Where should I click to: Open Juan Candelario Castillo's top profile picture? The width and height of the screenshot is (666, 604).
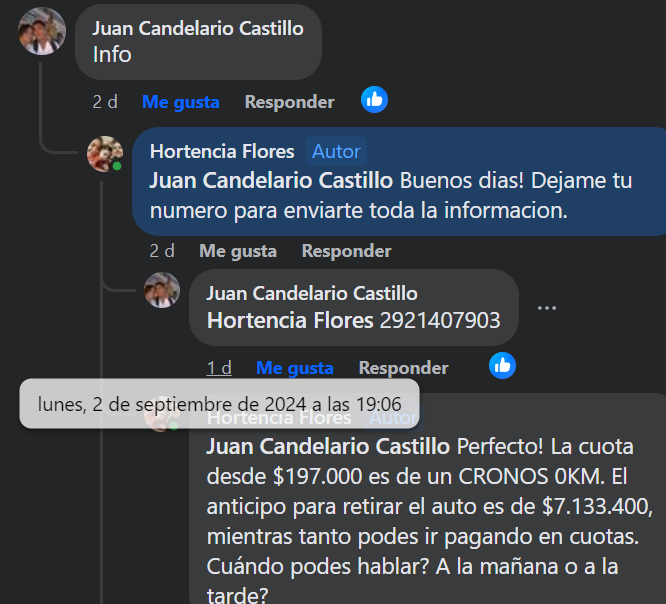coord(42,31)
